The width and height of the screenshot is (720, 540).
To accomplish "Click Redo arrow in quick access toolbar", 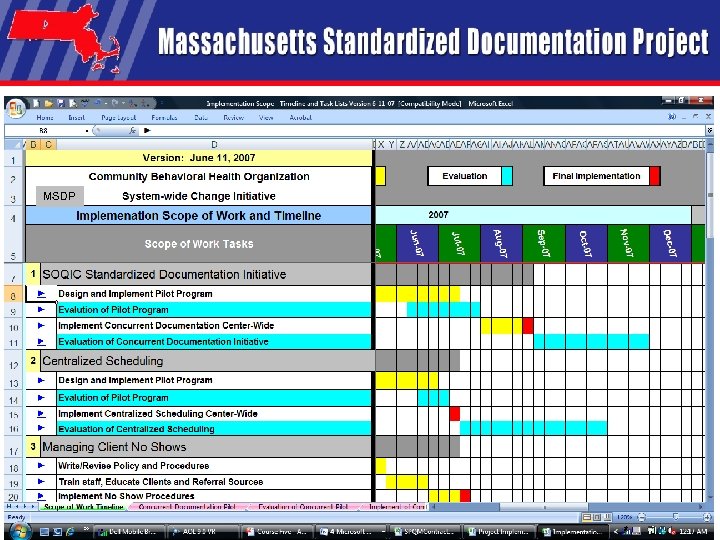I will [x=115, y=103].
